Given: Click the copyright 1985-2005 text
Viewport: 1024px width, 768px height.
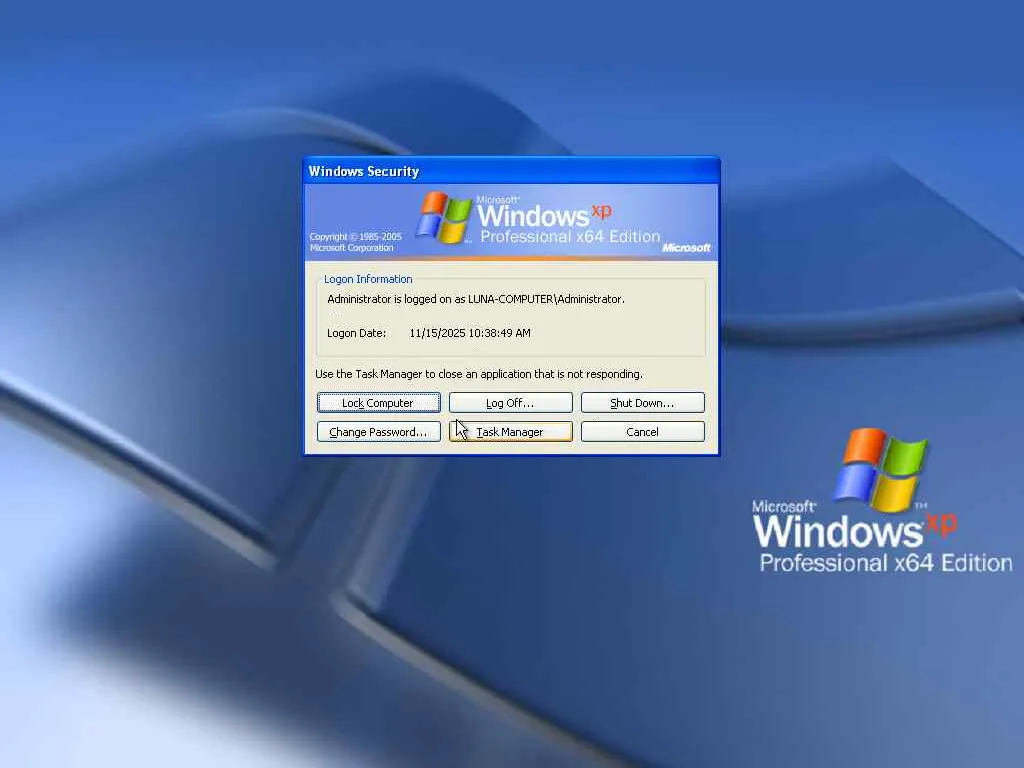Looking at the screenshot, I should pos(355,242).
